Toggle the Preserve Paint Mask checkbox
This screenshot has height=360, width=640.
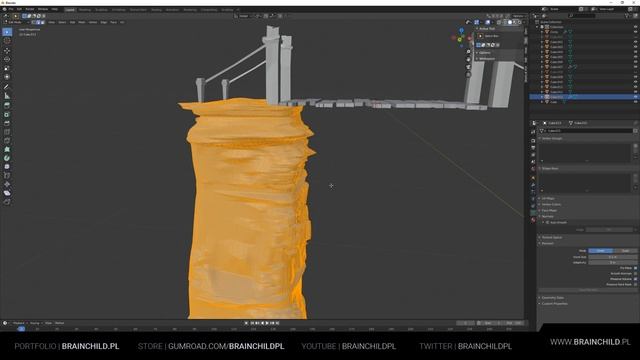tap(635, 284)
